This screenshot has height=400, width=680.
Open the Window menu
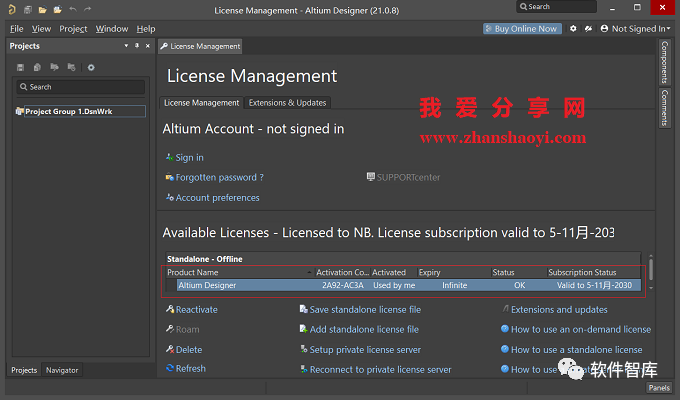pyautogui.click(x=112, y=29)
